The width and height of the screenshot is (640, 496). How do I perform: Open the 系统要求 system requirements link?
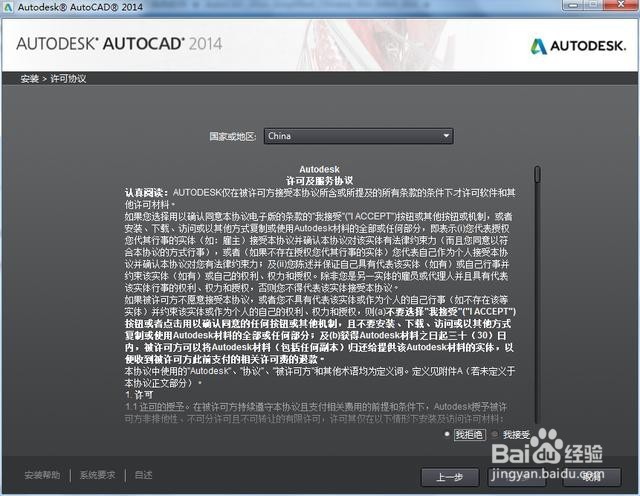97,475
